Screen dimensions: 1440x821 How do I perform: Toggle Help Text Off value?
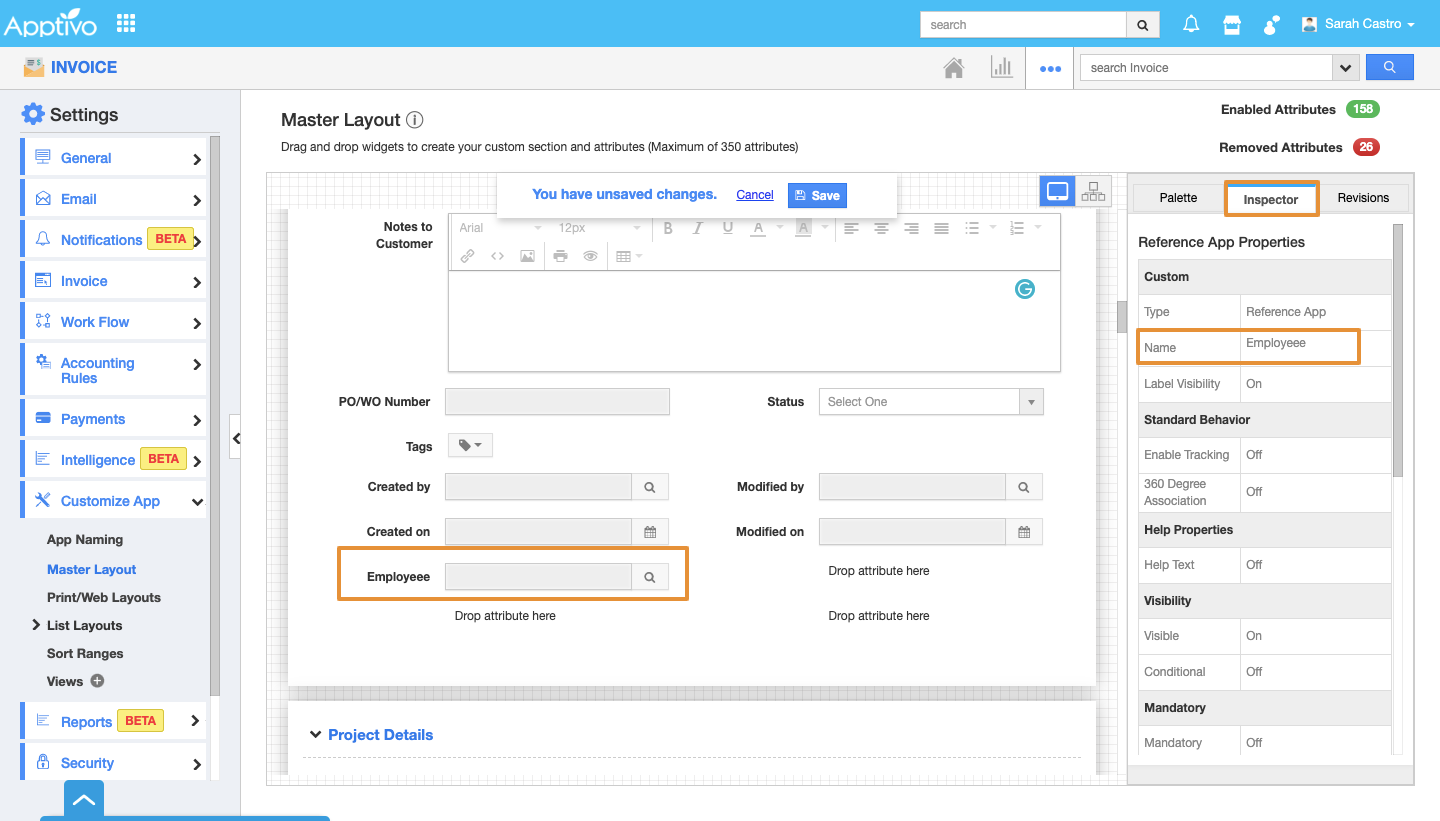coord(1254,565)
